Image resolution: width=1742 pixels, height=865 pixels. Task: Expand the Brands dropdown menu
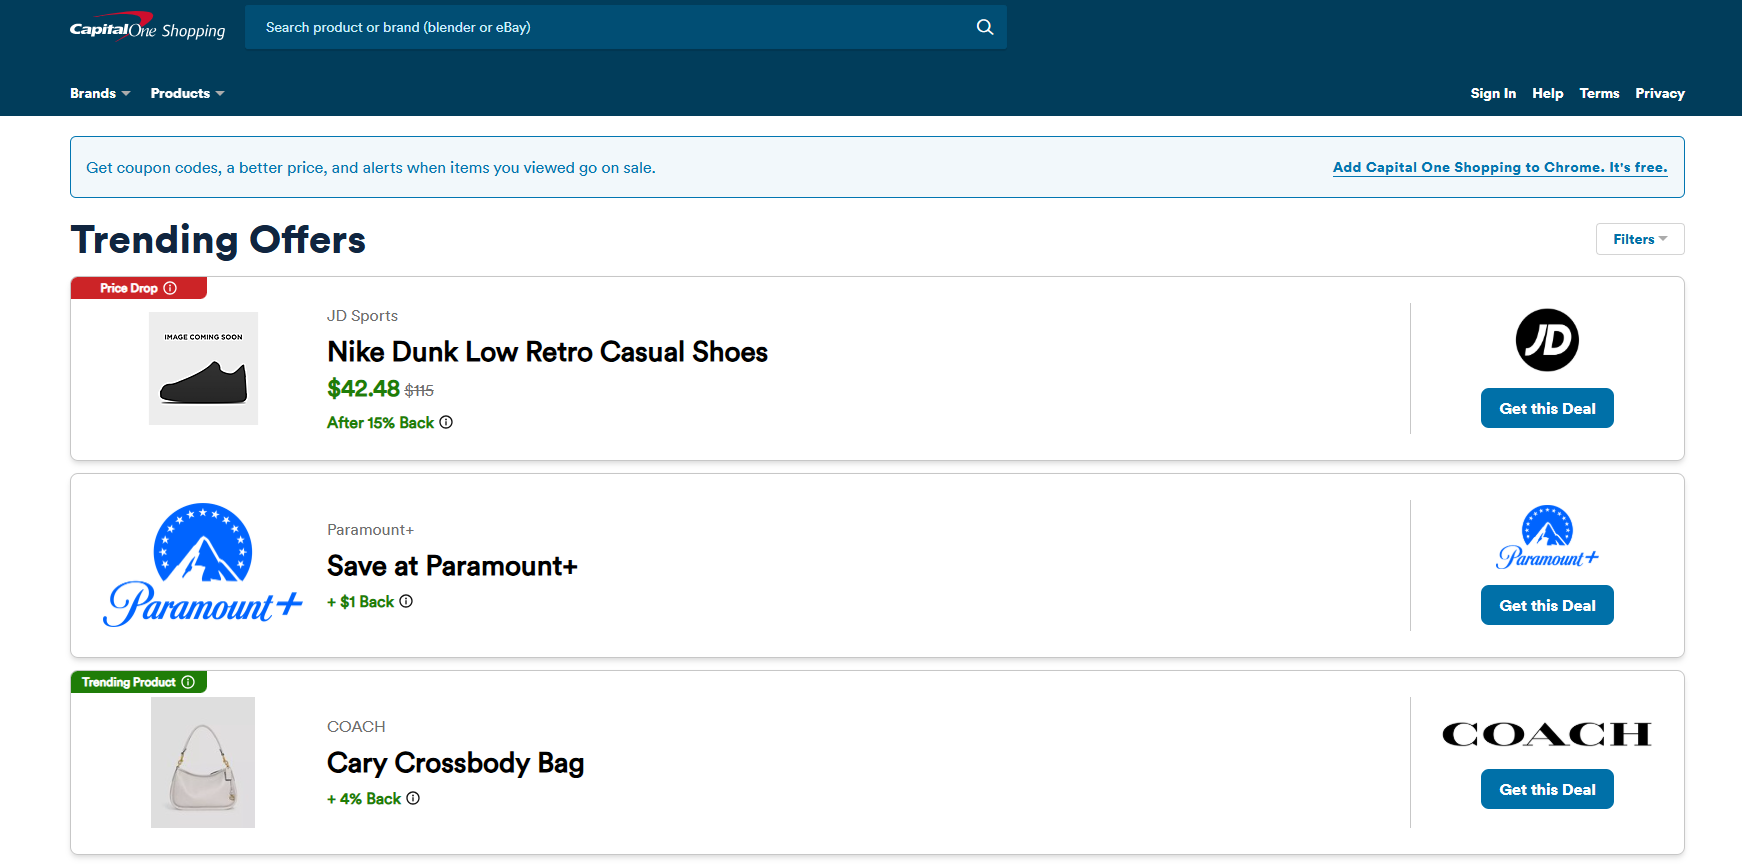click(100, 93)
